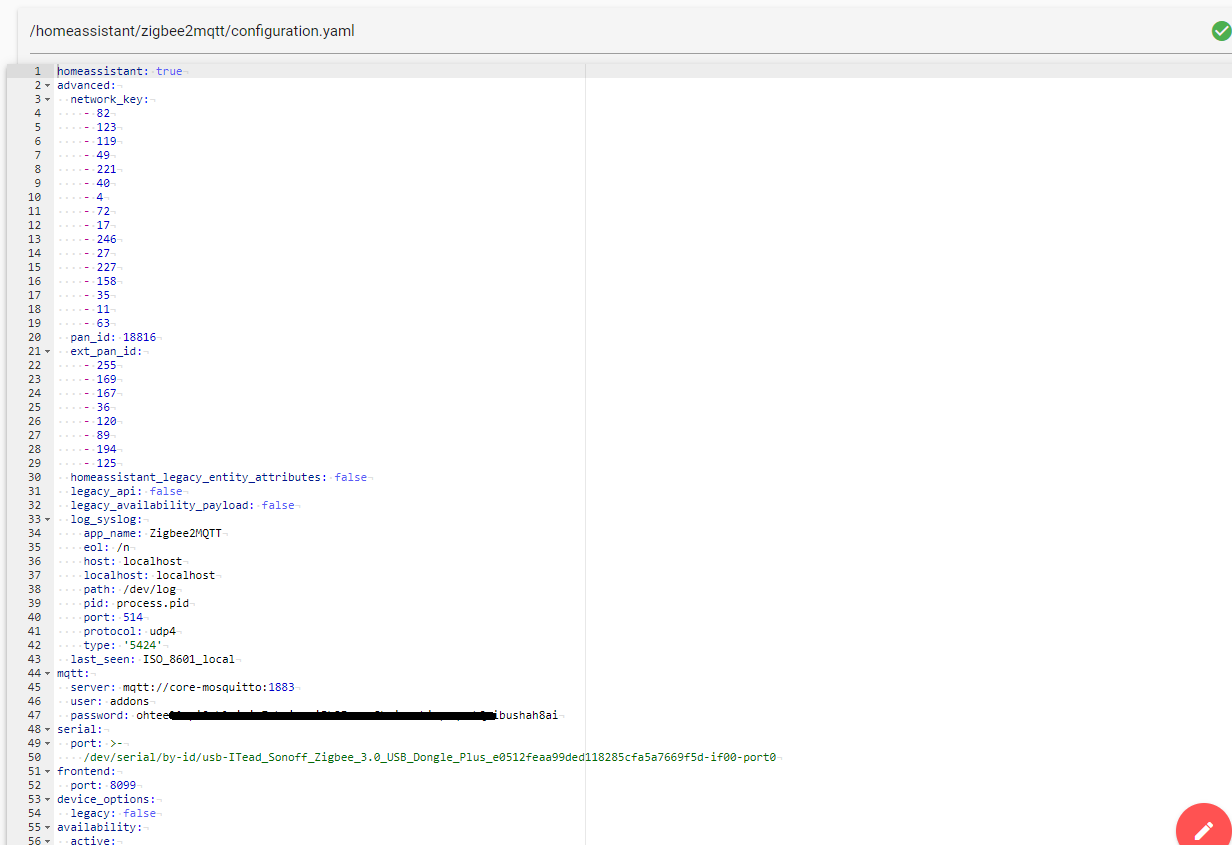Click the red pencil edit button
Image resolution: width=1232 pixels, height=845 pixels.
point(1203,829)
